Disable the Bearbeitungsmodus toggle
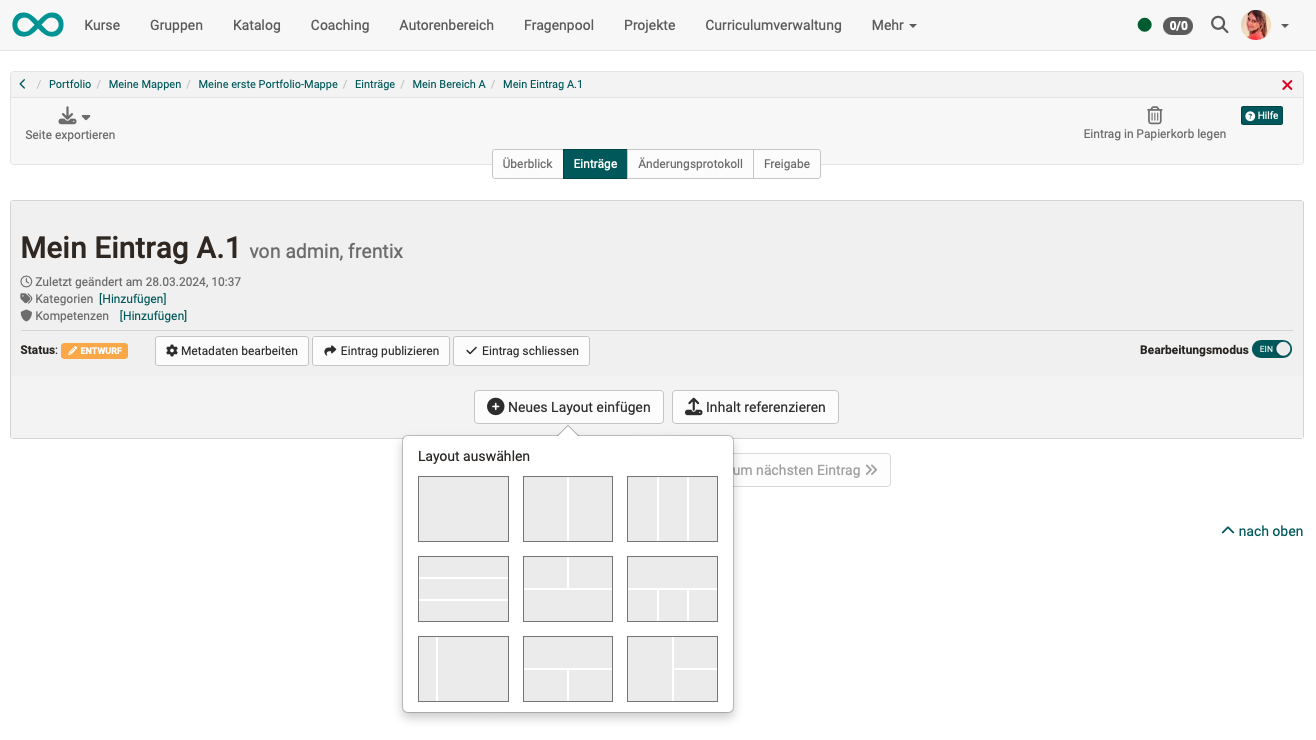The width and height of the screenshot is (1316, 740). [1271, 349]
